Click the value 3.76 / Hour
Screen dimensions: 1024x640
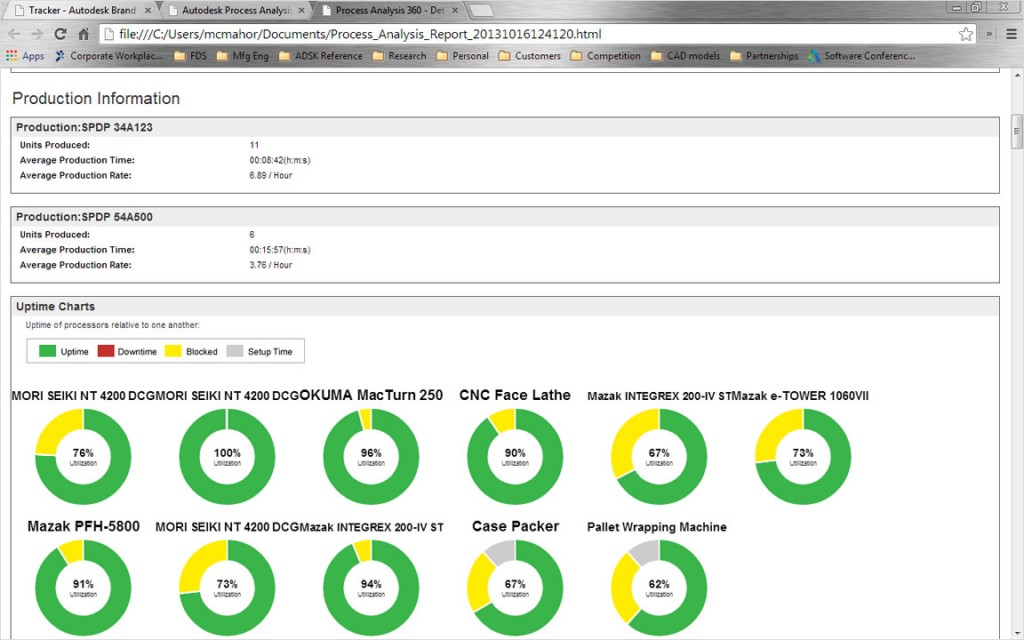270,265
